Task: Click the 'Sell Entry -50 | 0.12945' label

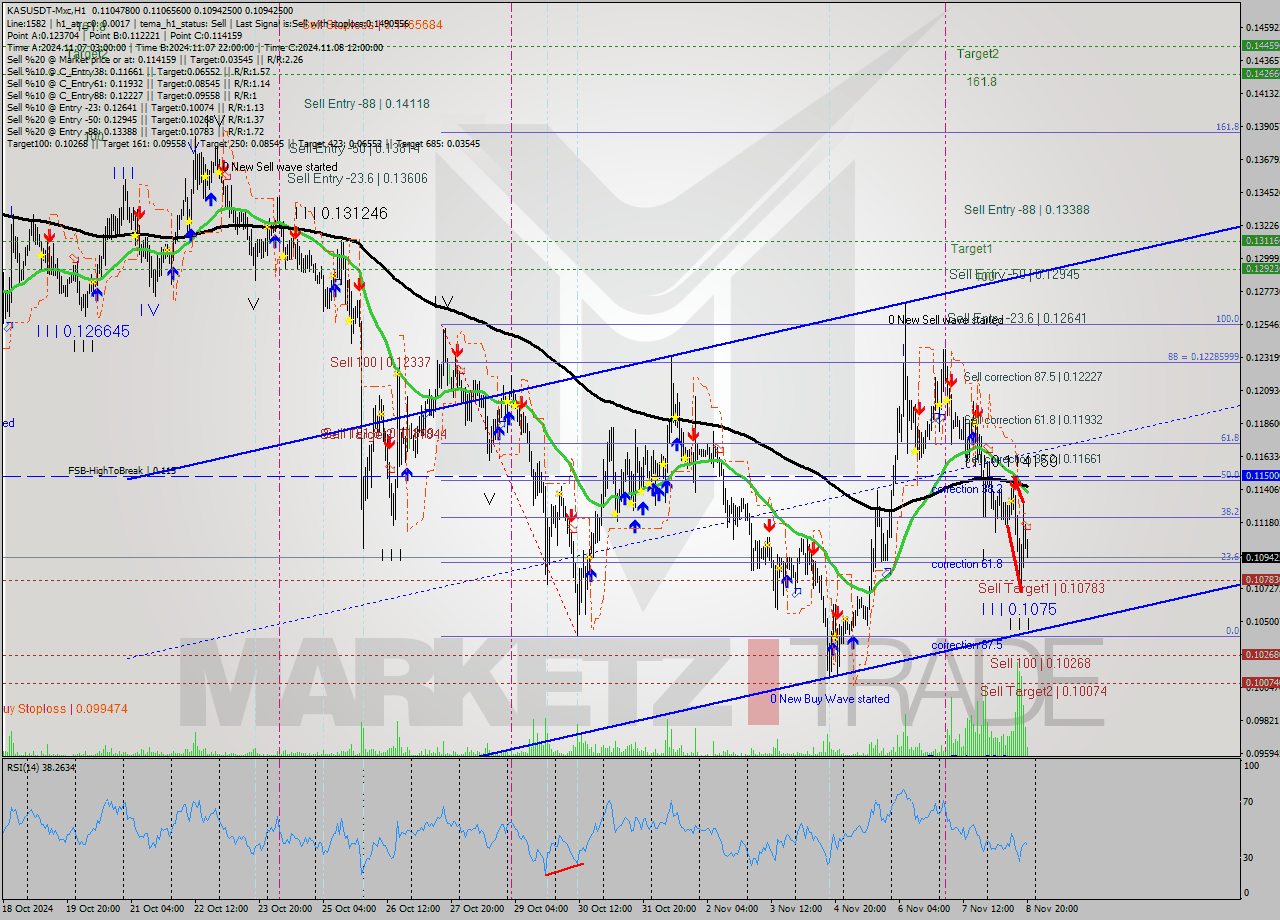Action: tap(1014, 274)
